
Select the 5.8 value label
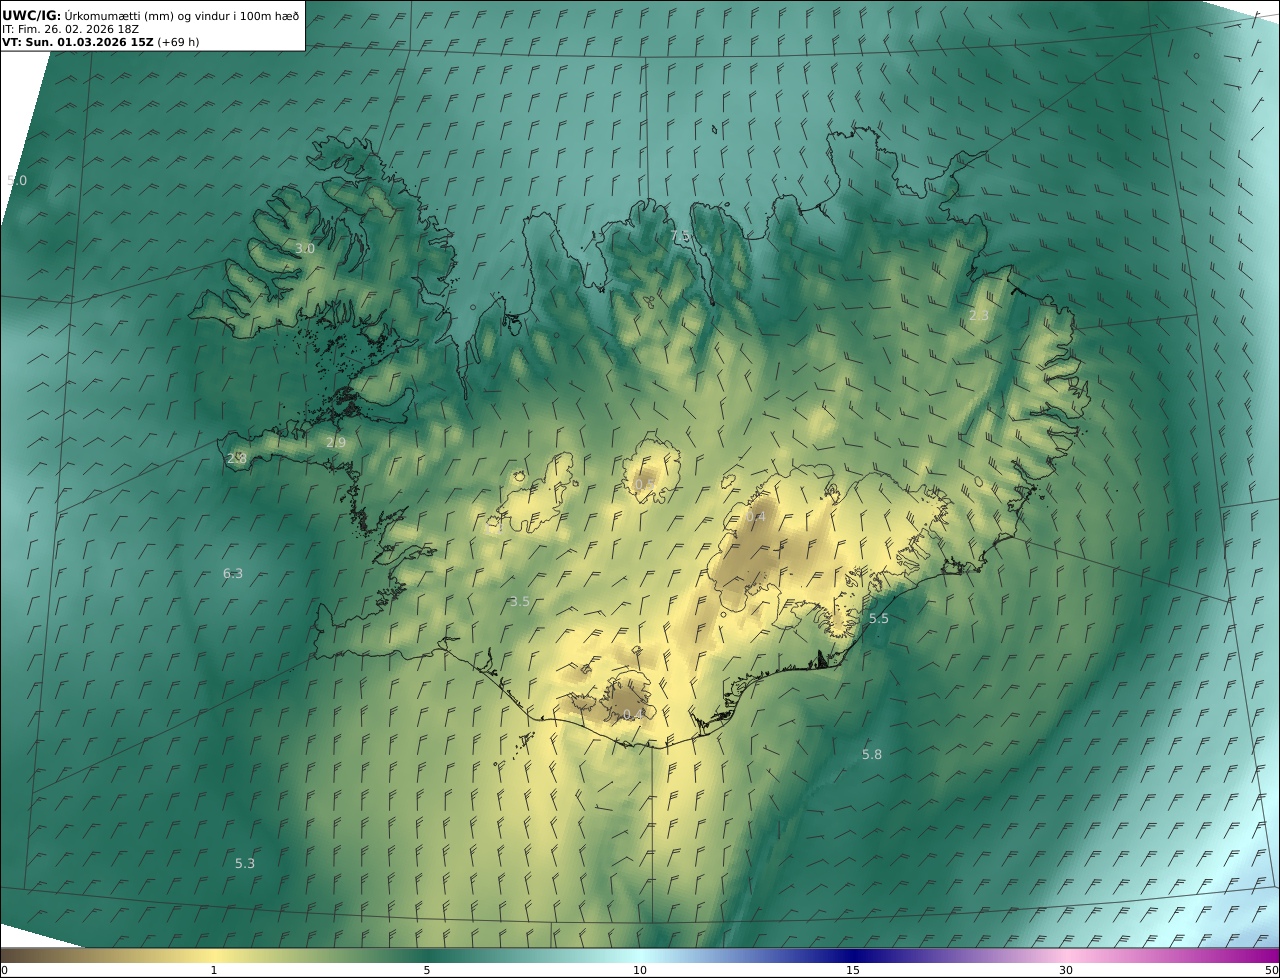pos(872,755)
